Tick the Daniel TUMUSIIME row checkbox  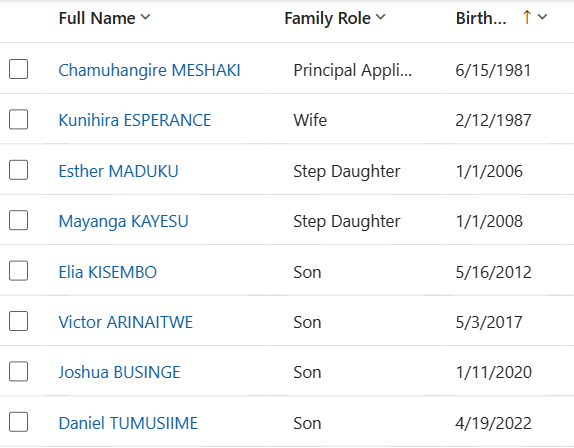19,422
